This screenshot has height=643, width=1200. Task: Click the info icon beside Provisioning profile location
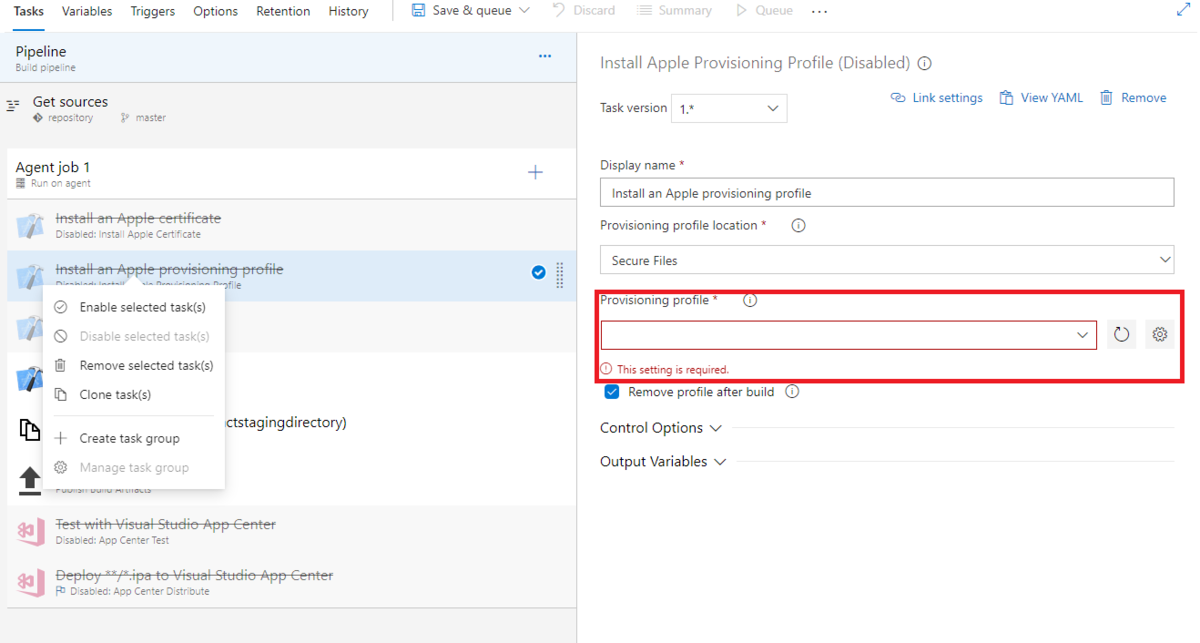point(798,226)
